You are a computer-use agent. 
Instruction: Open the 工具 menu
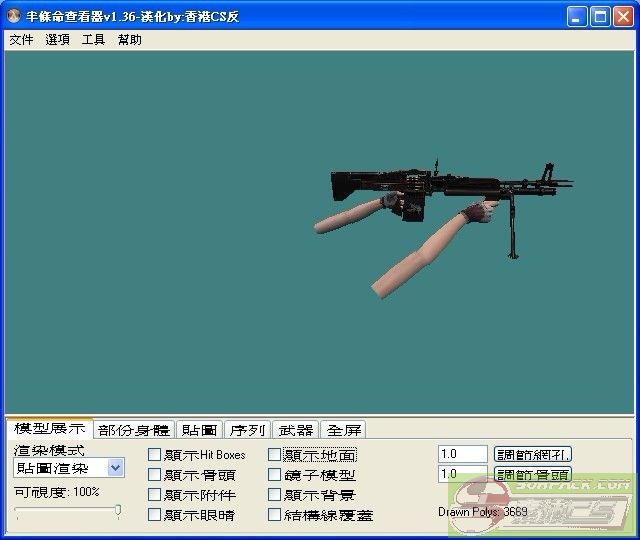93,40
